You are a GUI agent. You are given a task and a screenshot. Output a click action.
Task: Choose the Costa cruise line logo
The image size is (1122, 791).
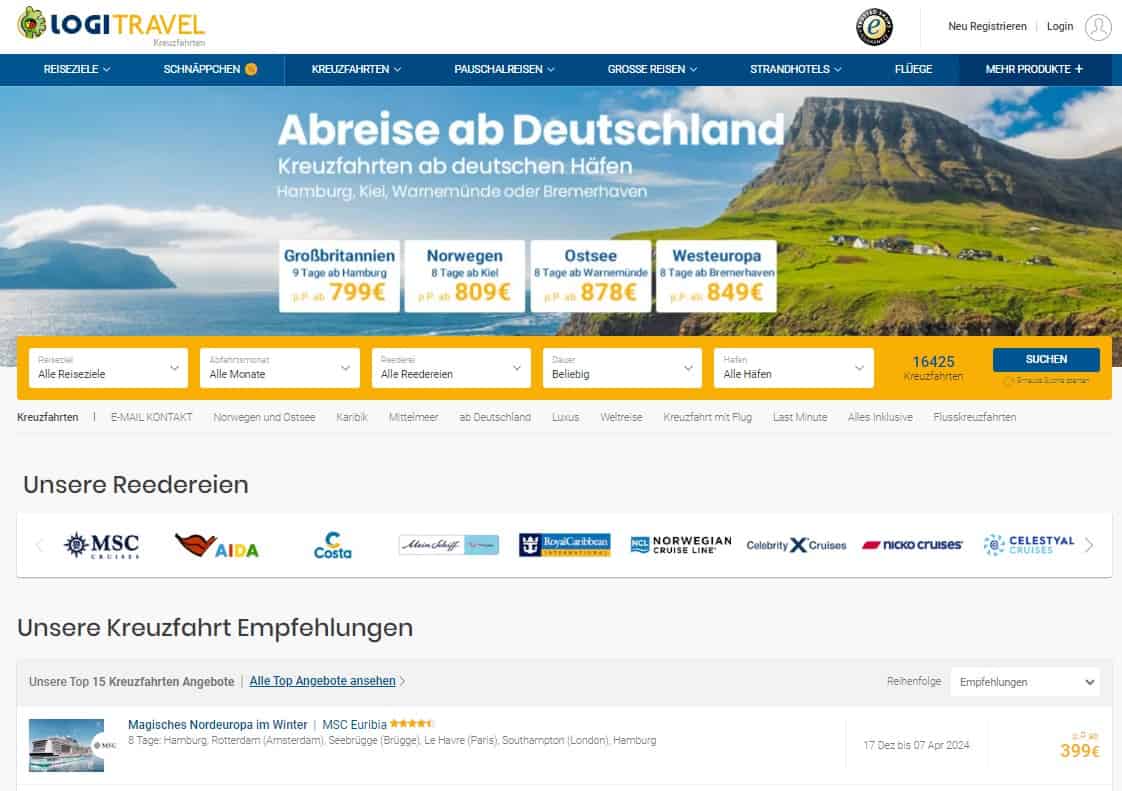pyautogui.click(x=332, y=545)
